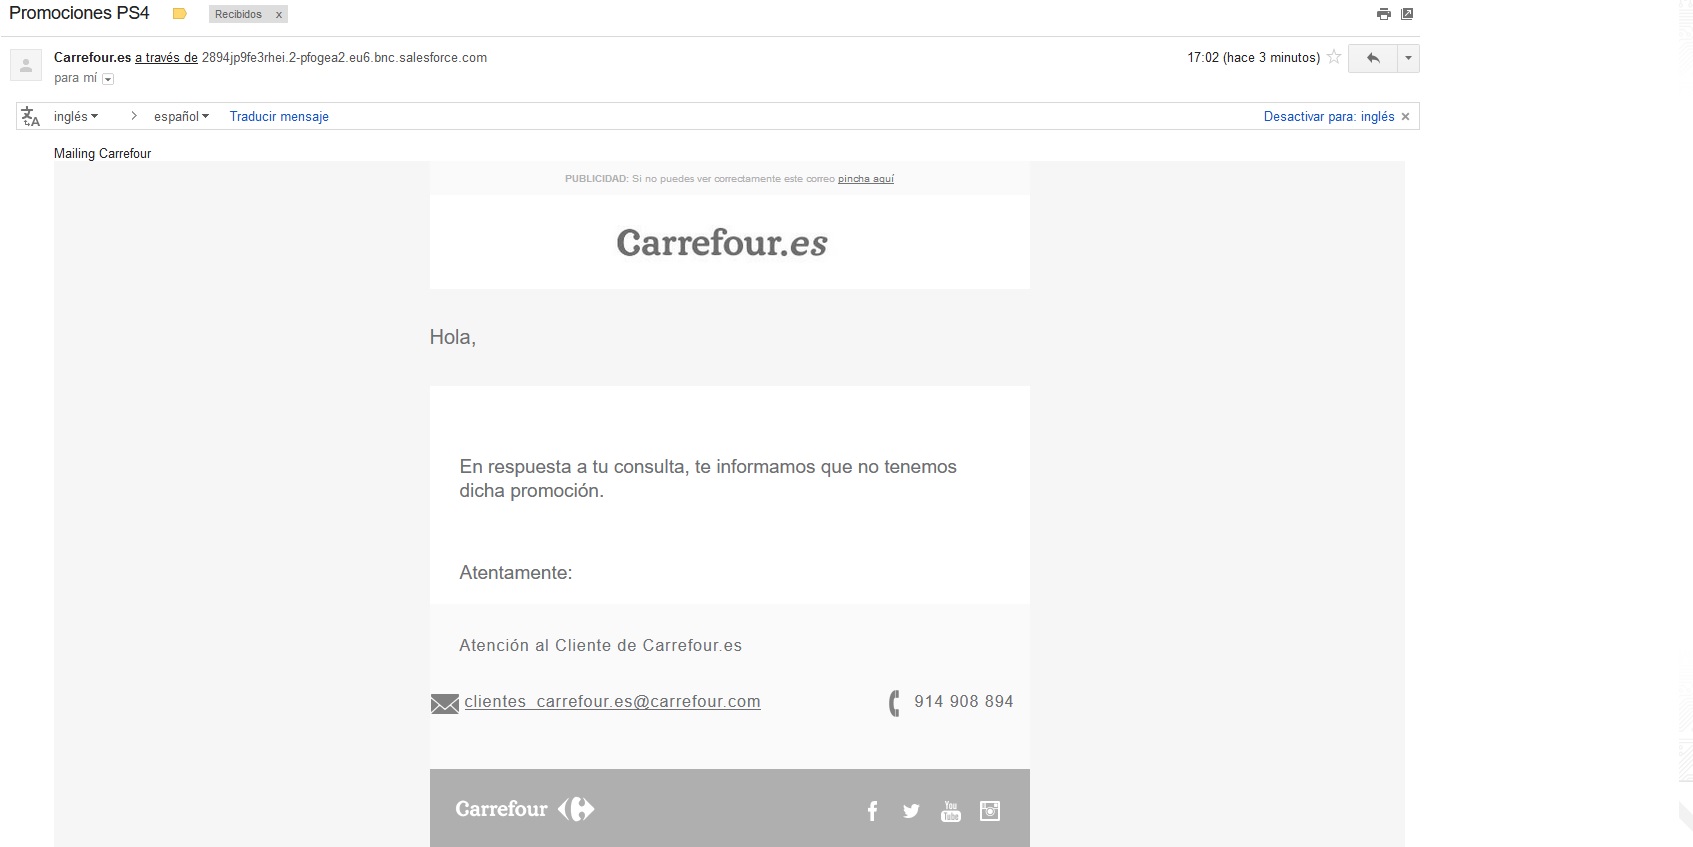The height and width of the screenshot is (847, 1693).
Task: Click the timestamp '17:02 (hace 3 minutos)'
Action: point(1254,58)
